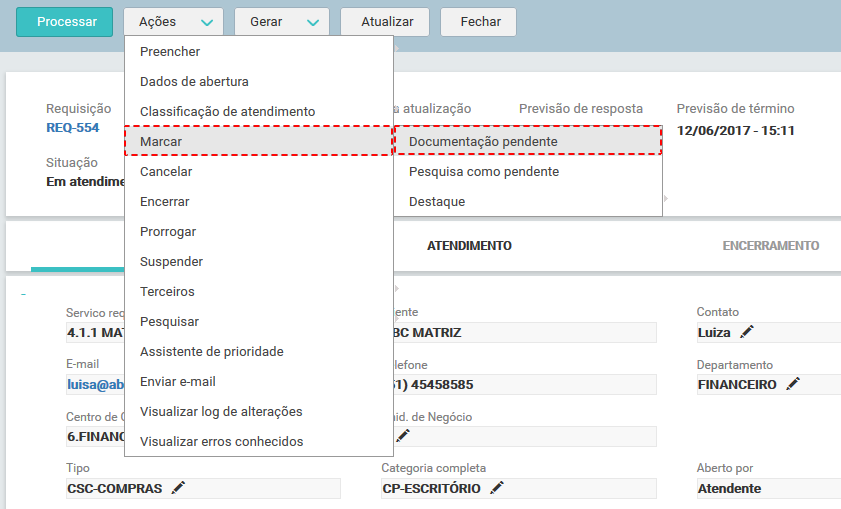Select Prorrogar menu option
The width and height of the screenshot is (841, 509).
click(259, 232)
